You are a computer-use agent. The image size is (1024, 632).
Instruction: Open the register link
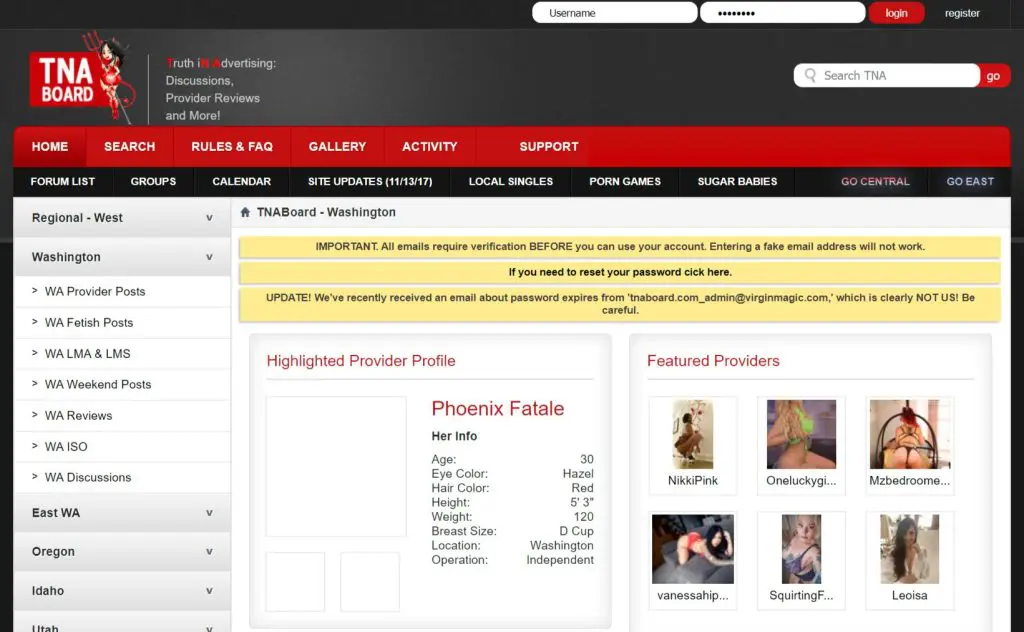pos(962,13)
